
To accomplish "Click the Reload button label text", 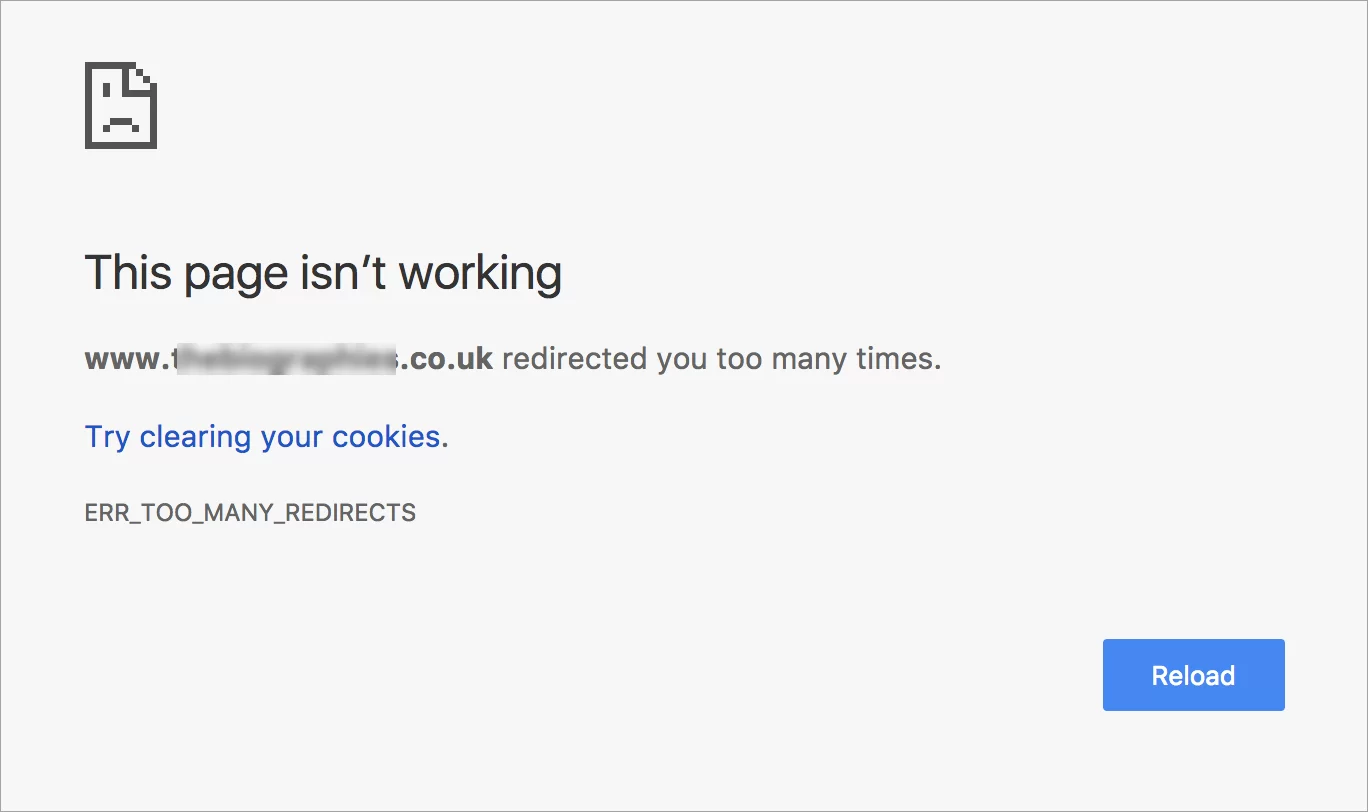I will click(x=1192, y=675).
